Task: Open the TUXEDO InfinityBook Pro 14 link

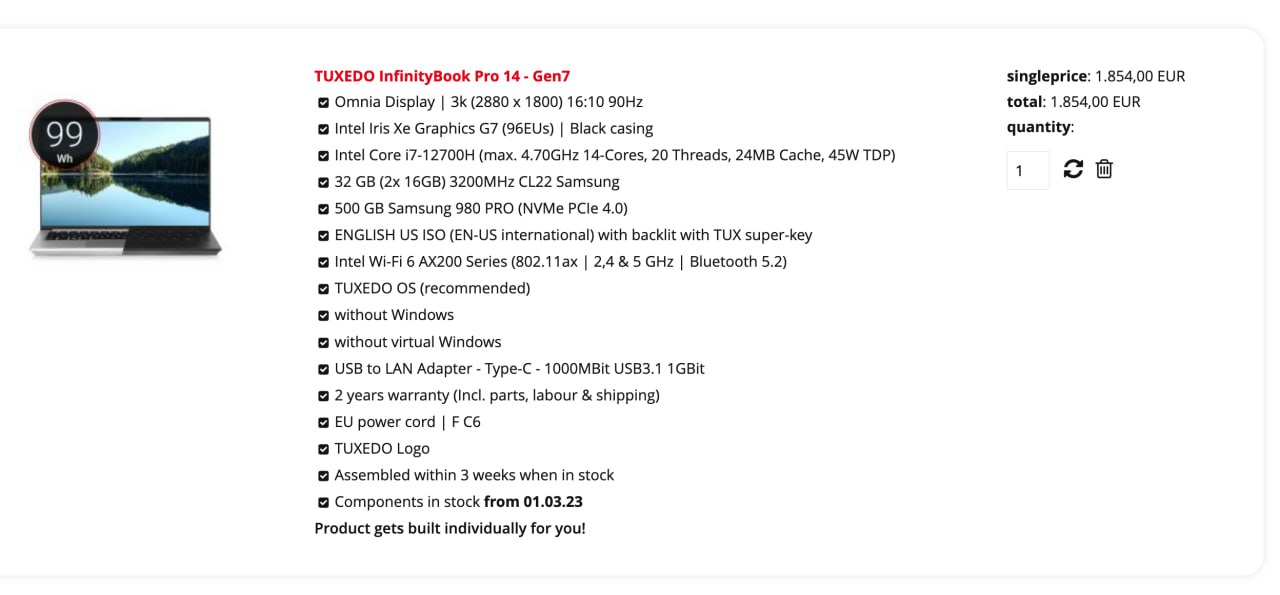Action: [x=442, y=76]
